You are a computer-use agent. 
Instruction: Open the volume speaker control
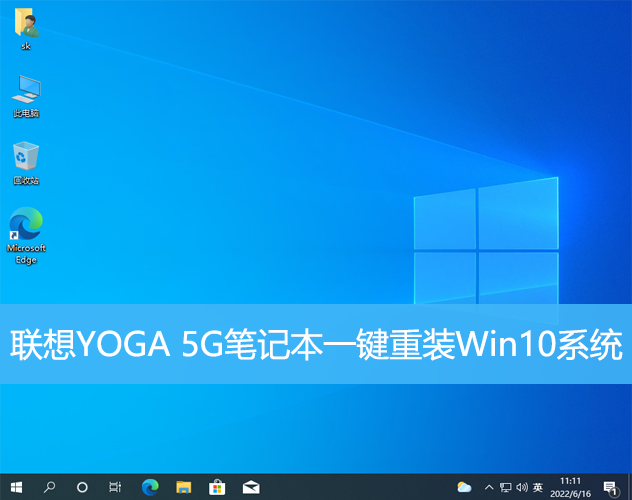[522, 487]
